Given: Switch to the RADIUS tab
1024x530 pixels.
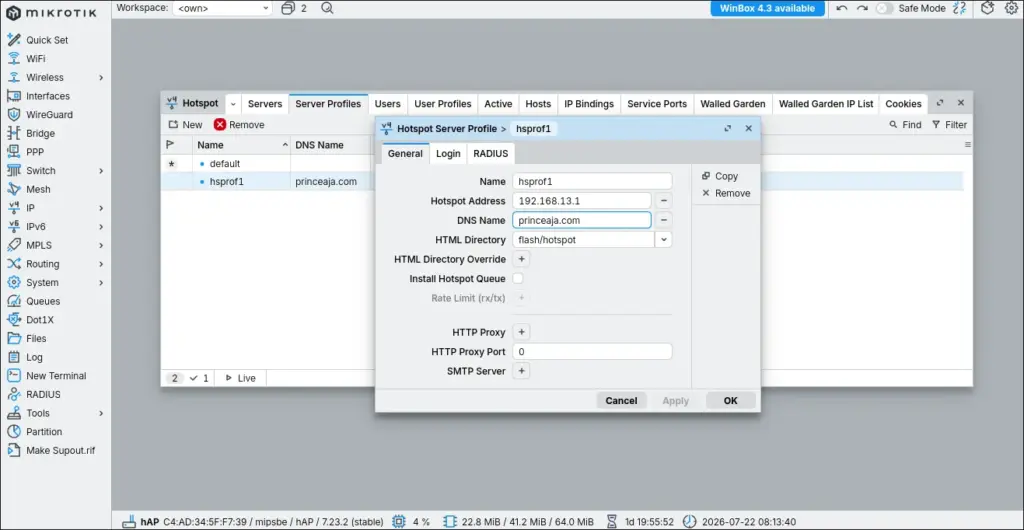Looking at the screenshot, I should (490, 154).
